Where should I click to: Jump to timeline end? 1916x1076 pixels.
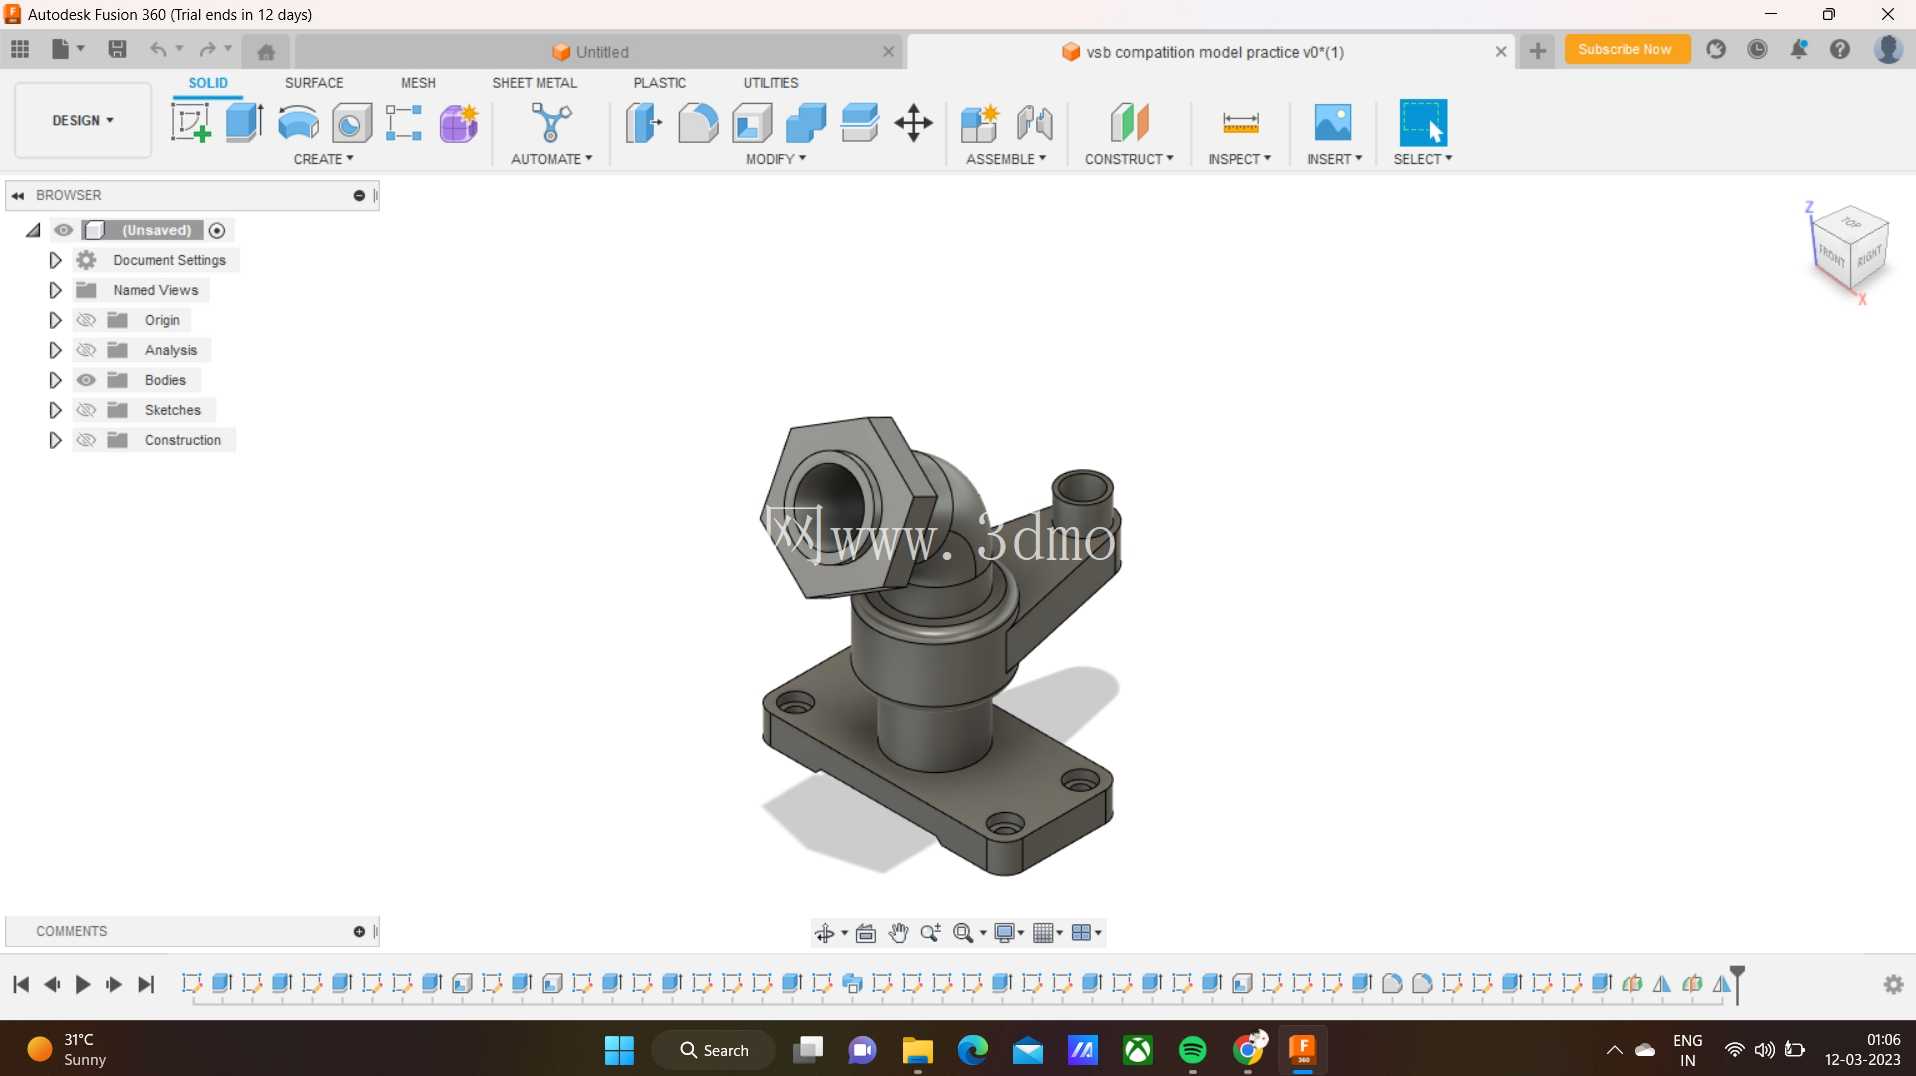[x=146, y=985]
